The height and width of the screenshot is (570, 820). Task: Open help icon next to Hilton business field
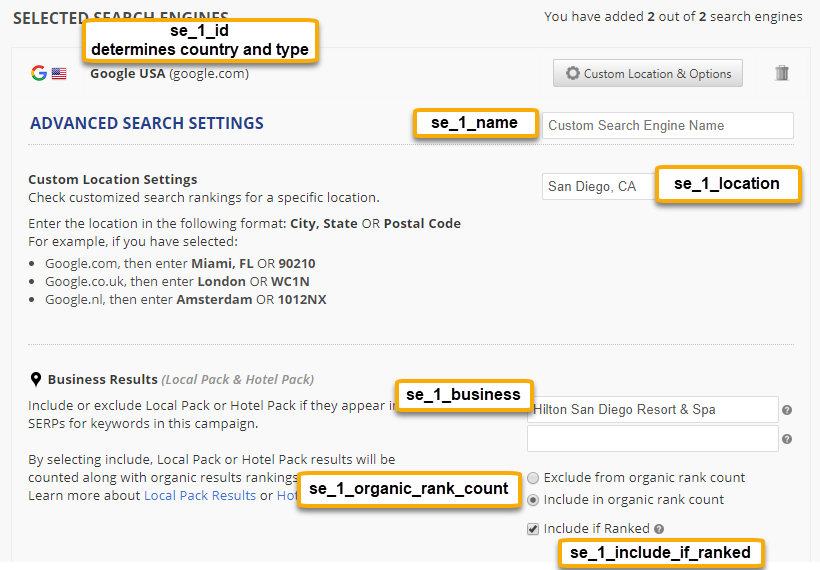787,410
